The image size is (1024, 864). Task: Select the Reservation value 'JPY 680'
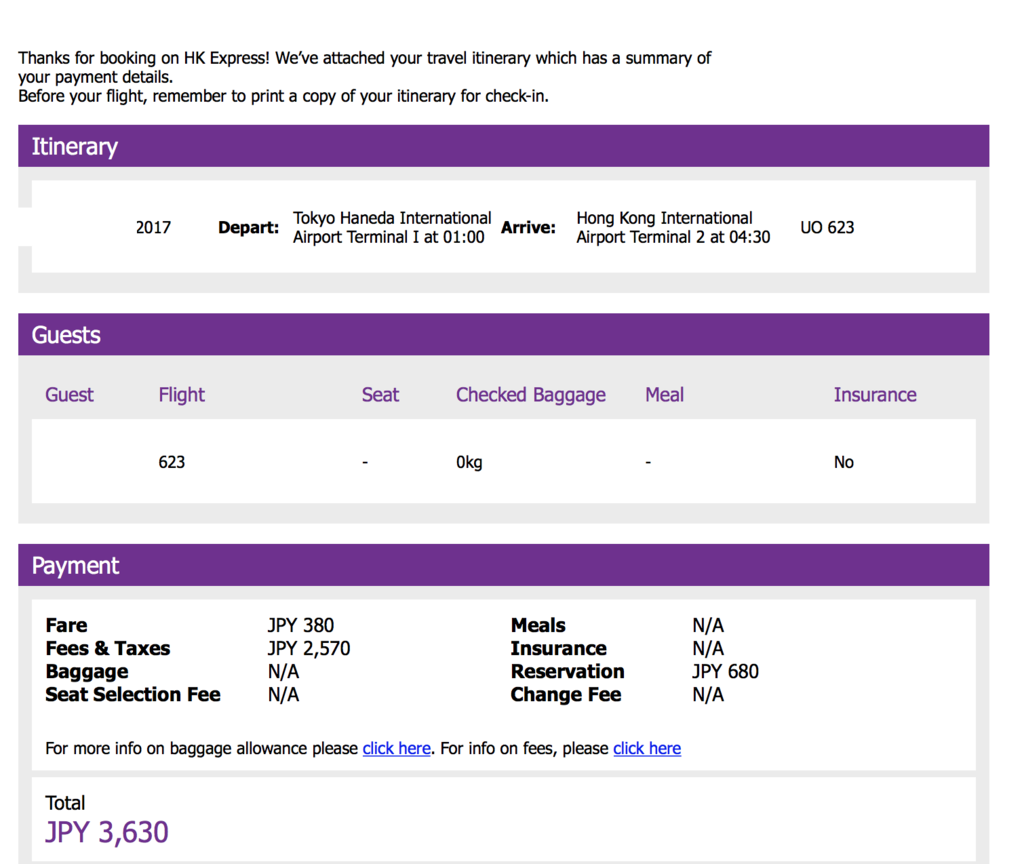point(726,671)
